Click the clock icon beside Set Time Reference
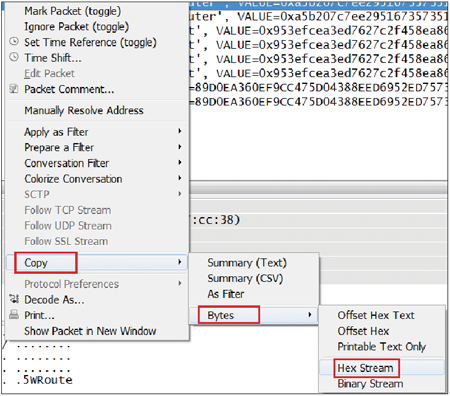The height and width of the screenshot is (396, 450). click(x=14, y=42)
